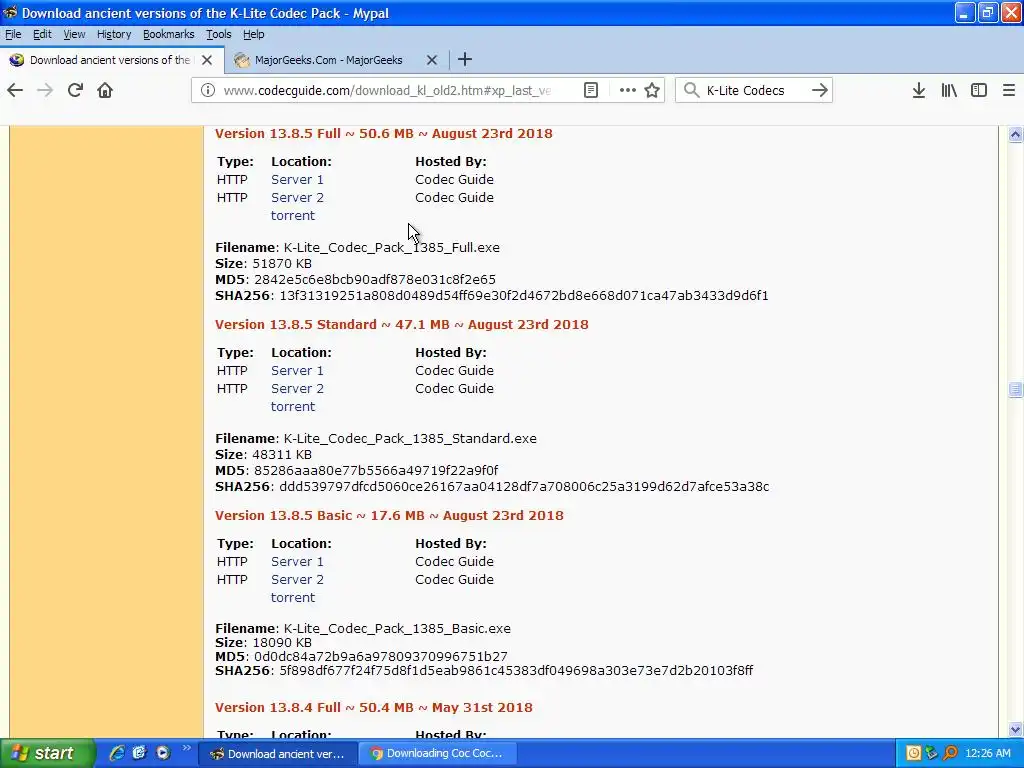Click the orange magnifier tray icon

click(x=950, y=754)
